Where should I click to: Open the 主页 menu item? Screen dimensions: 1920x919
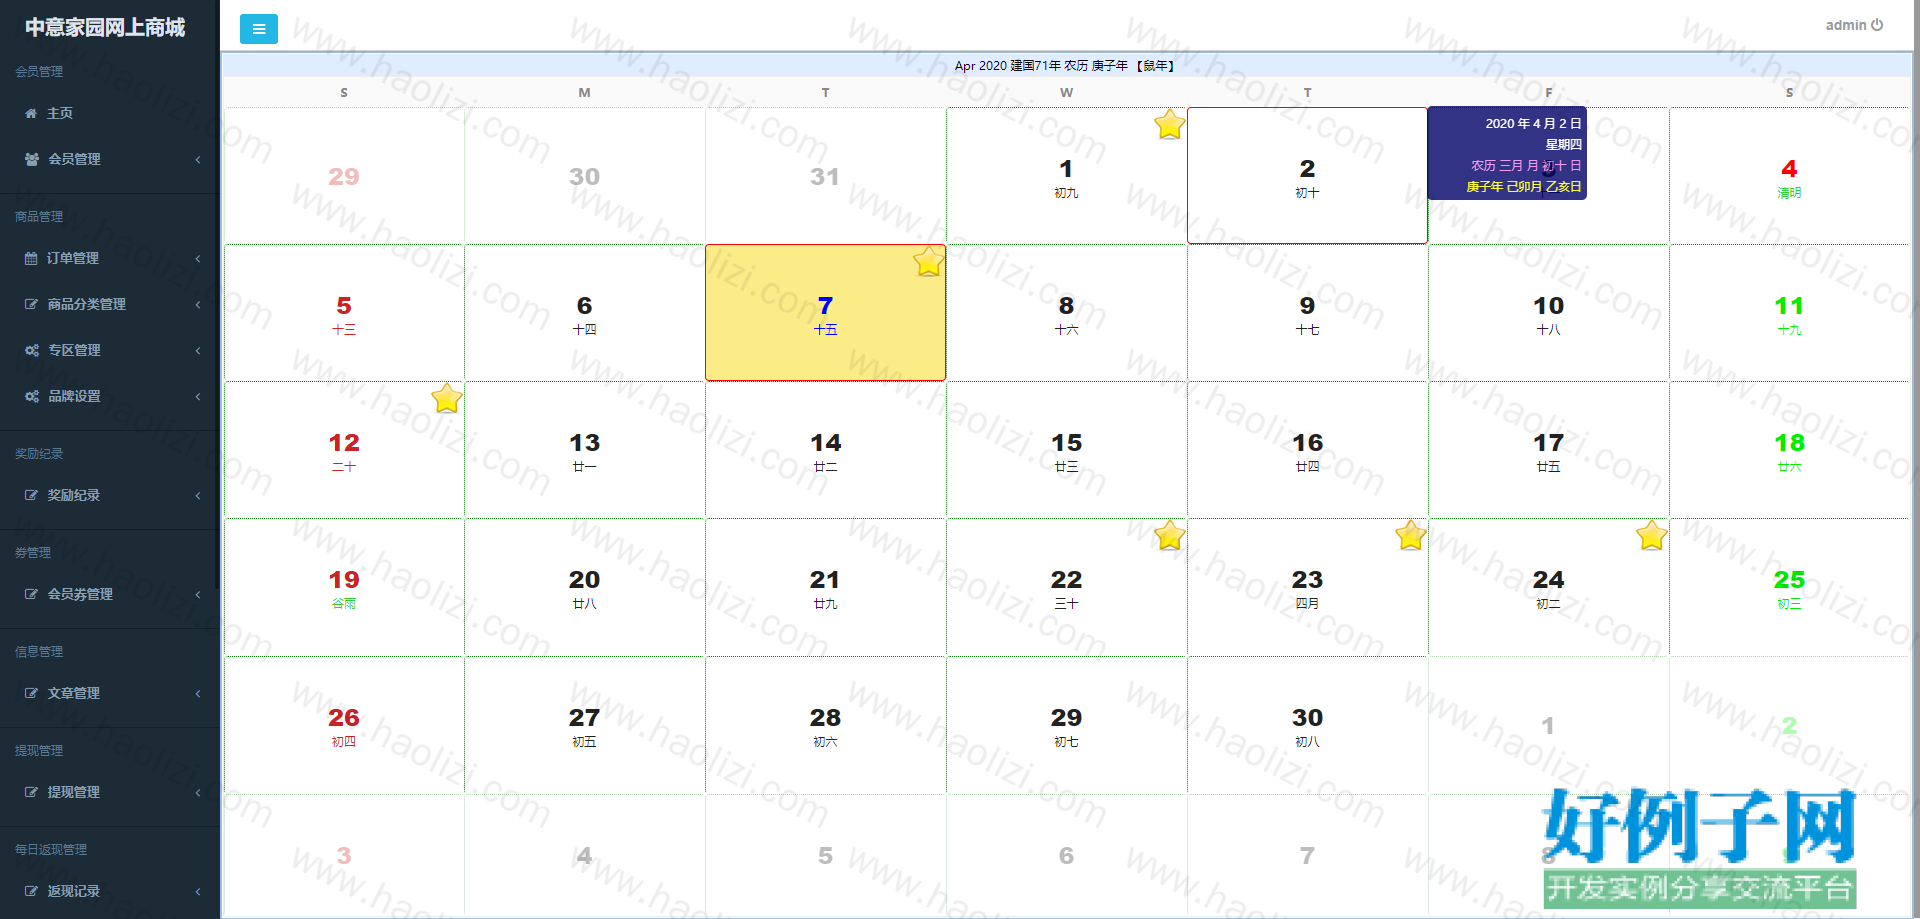tap(110, 113)
